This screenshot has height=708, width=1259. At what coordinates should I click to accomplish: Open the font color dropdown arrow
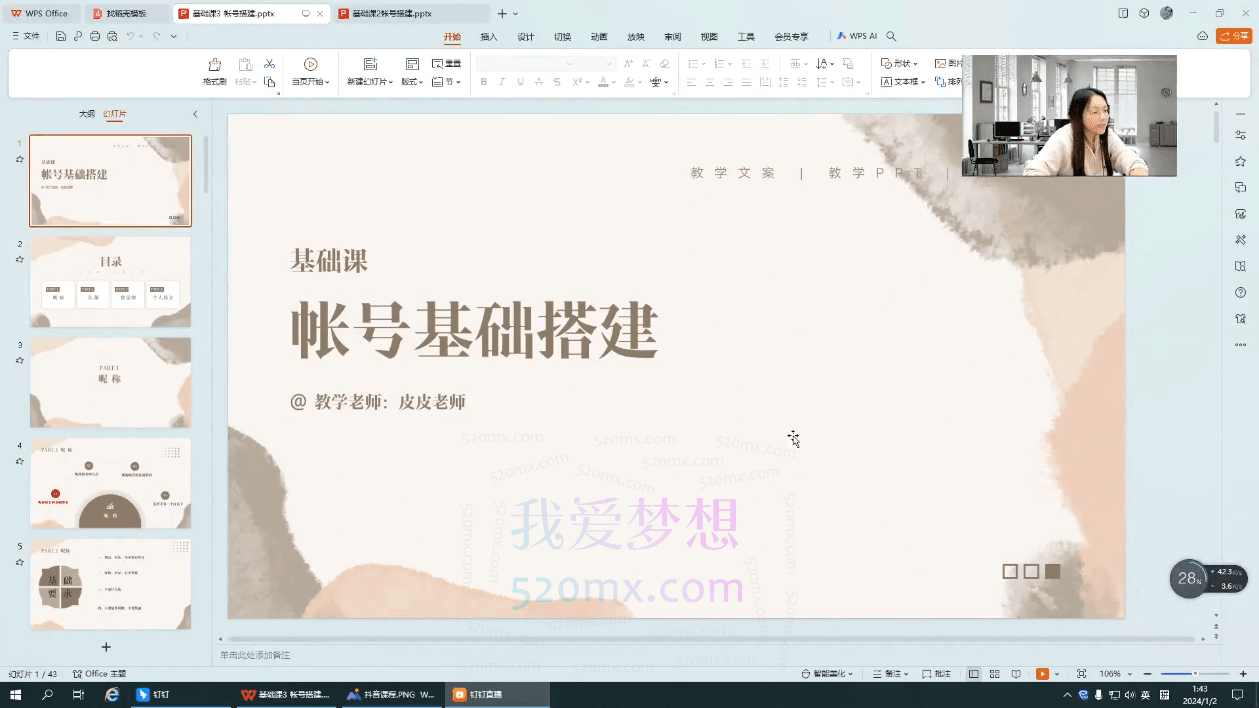[615, 82]
